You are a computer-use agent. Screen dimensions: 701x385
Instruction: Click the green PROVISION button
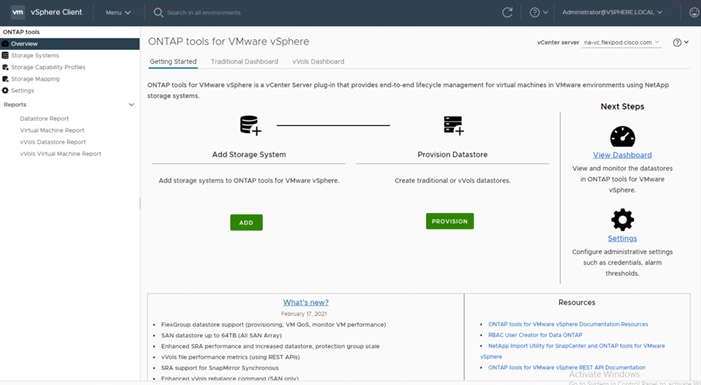tap(450, 221)
